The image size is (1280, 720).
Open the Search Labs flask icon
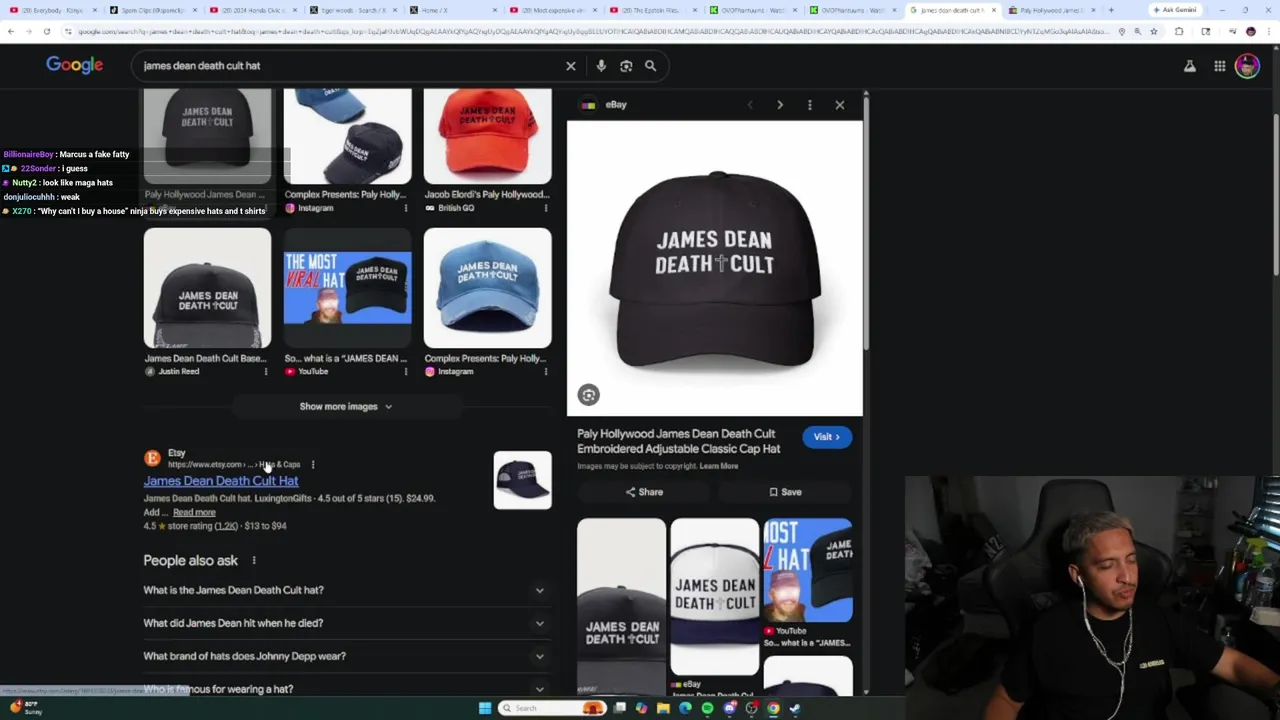pos(1190,66)
